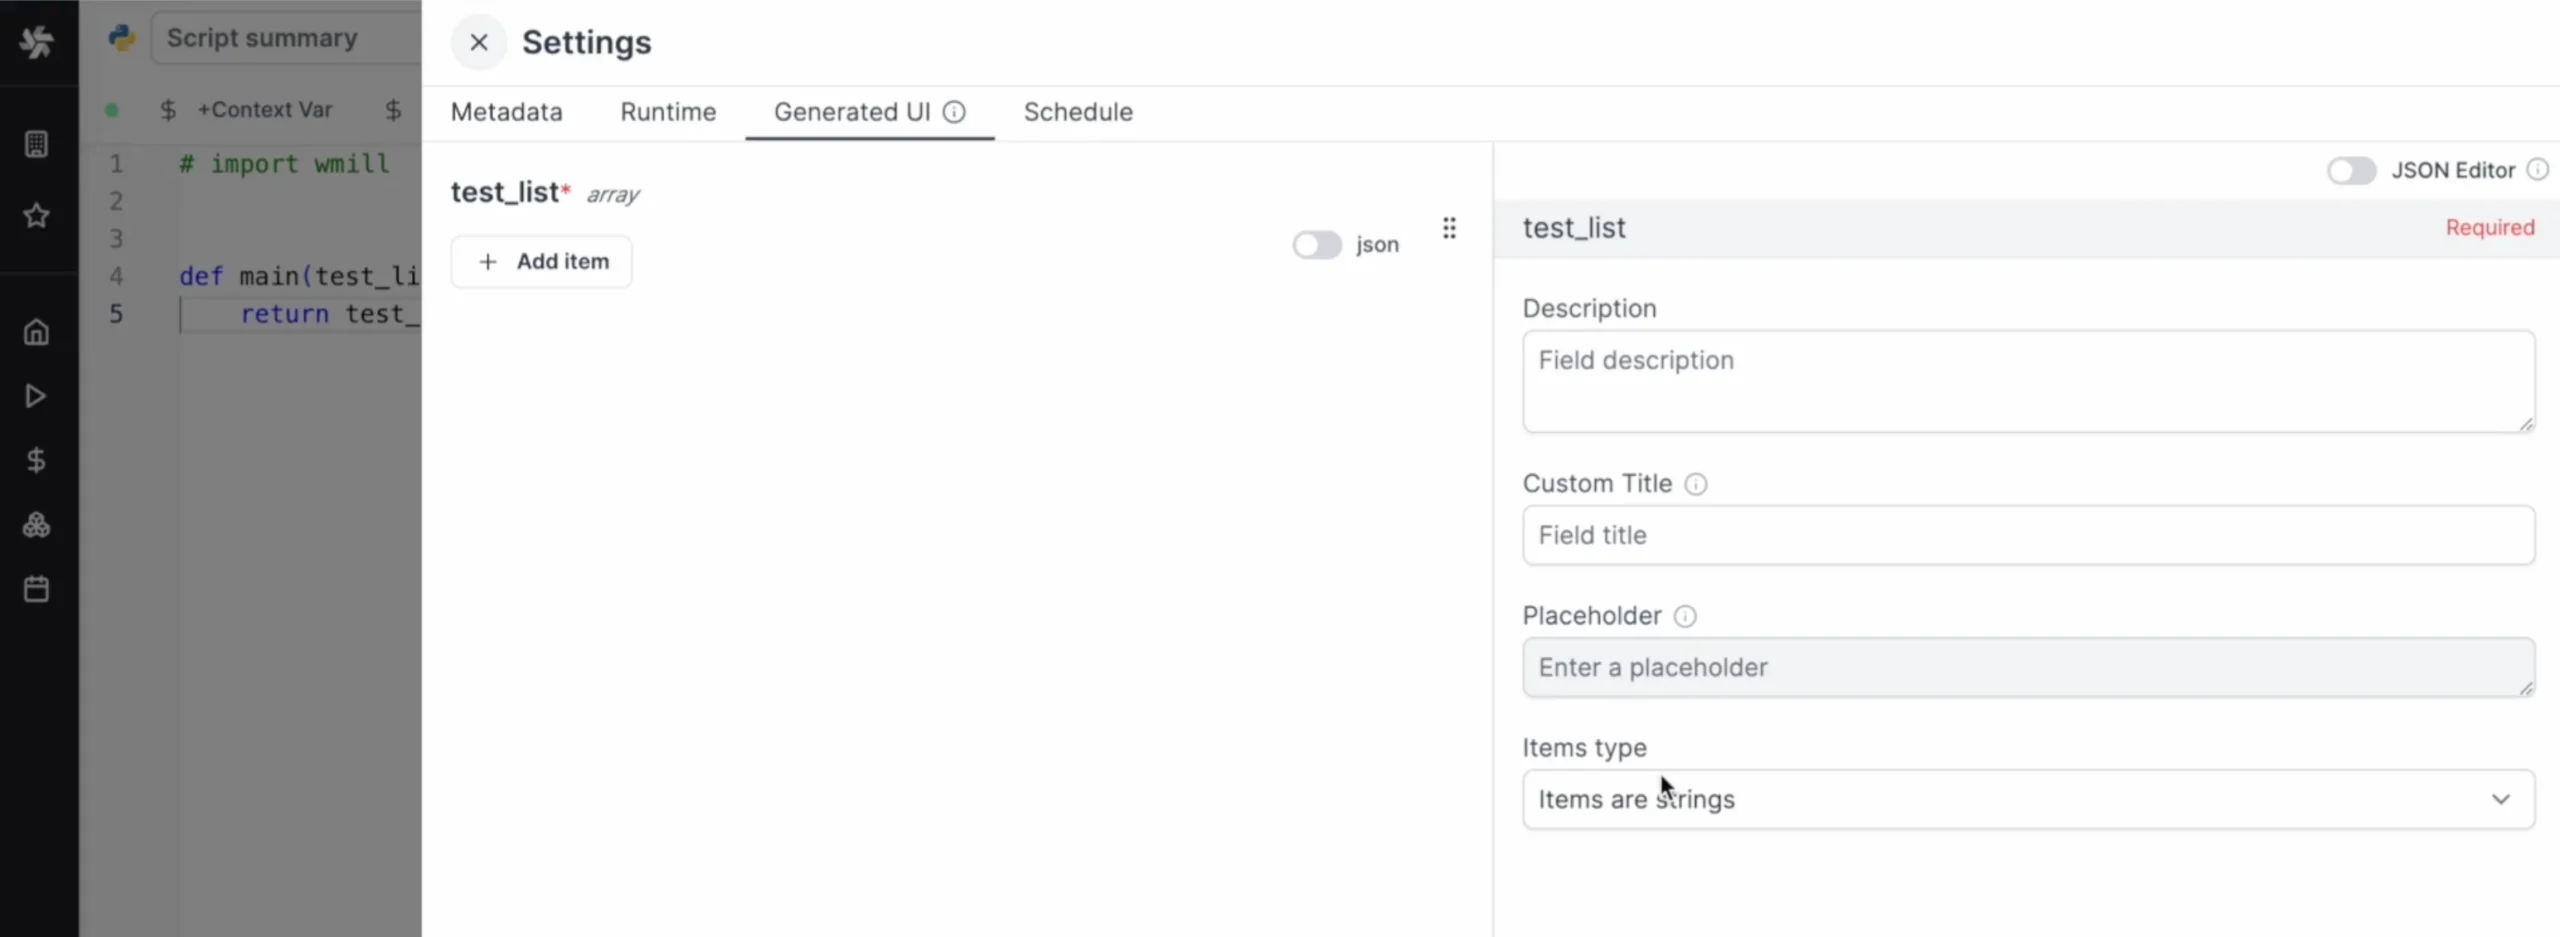Screen dimensions: 2560x937
Task: Click info icon beside Generated UI
Action: [x=955, y=112]
